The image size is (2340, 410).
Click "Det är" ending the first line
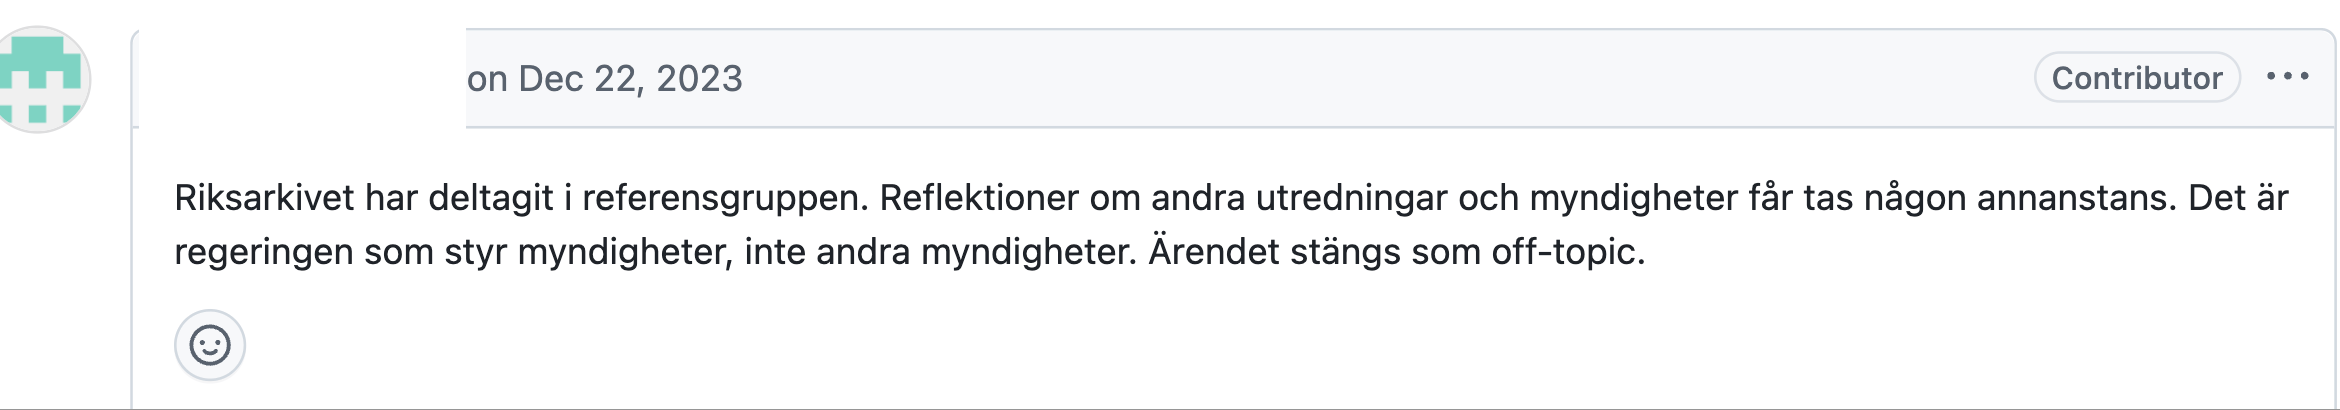click(x=2238, y=198)
